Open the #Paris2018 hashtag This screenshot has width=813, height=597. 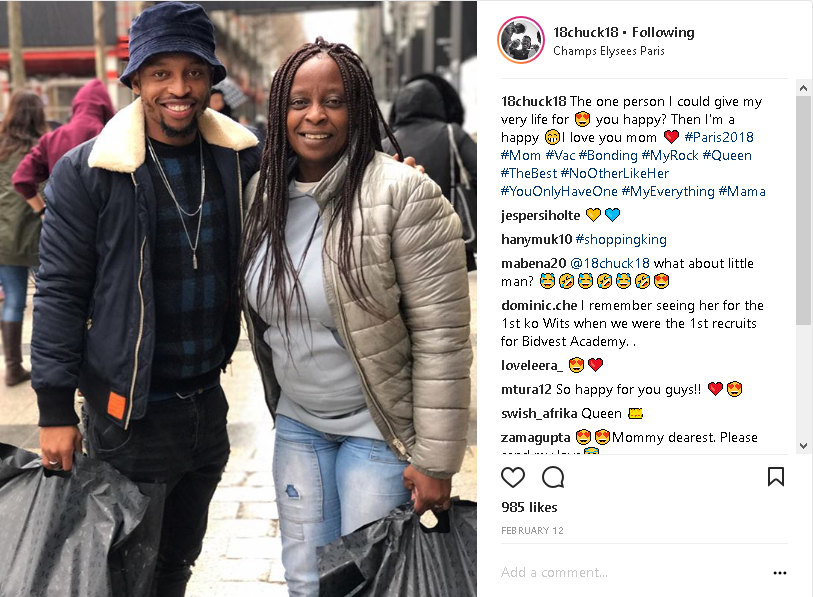click(719, 137)
